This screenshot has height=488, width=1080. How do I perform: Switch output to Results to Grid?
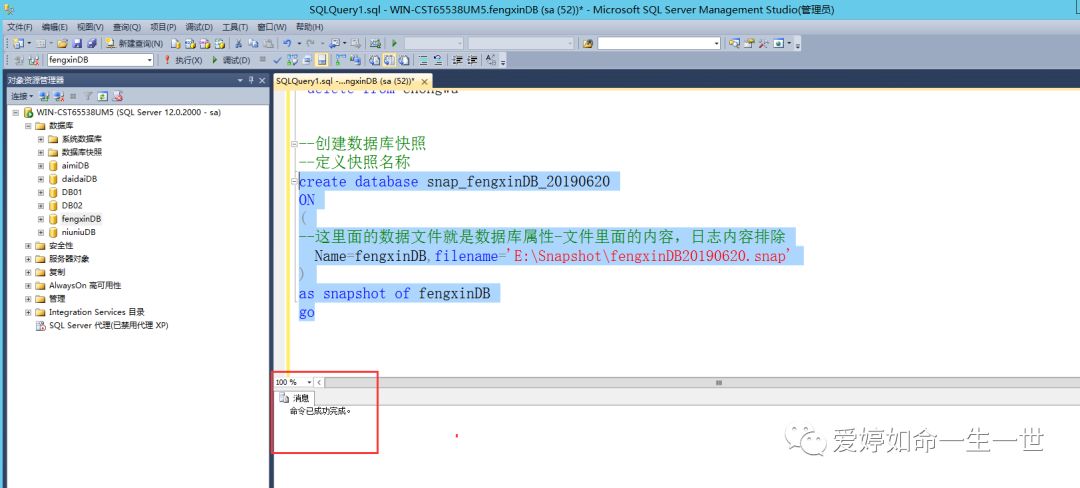click(x=388, y=60)
